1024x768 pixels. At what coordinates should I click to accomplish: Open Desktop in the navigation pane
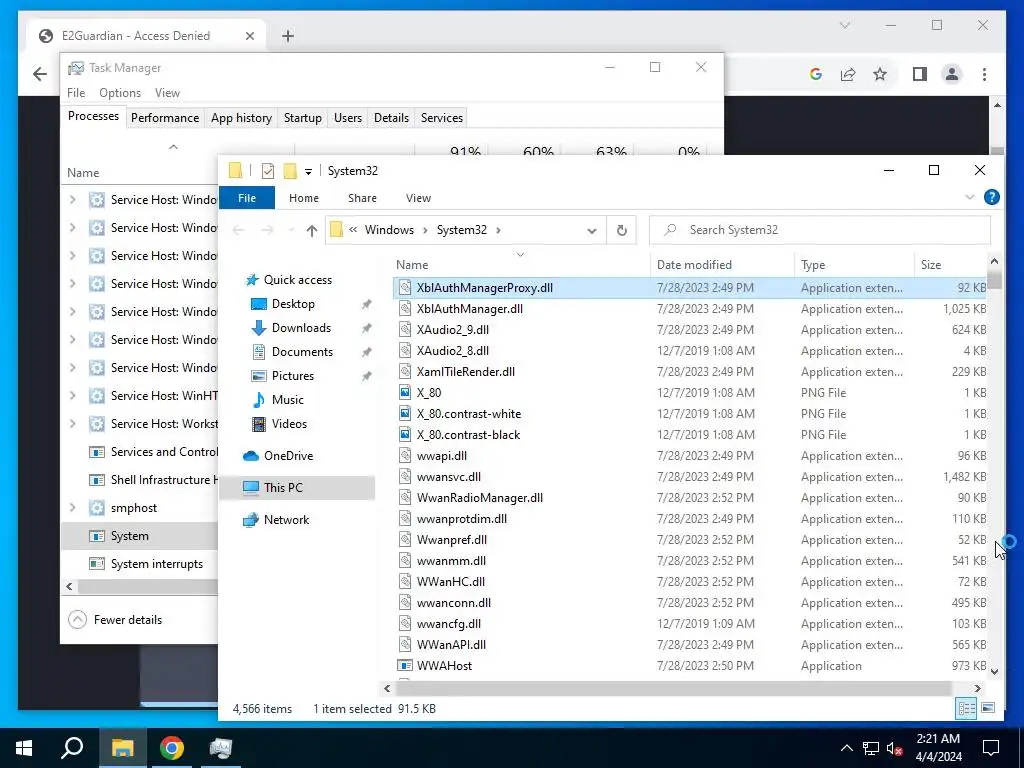click(x=293, y=304)
